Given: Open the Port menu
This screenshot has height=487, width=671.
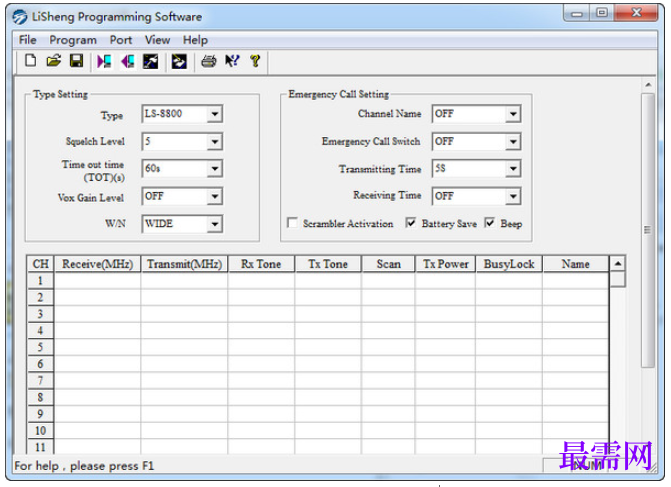Looking at the screenshot, I should click(x=121, y=40).
